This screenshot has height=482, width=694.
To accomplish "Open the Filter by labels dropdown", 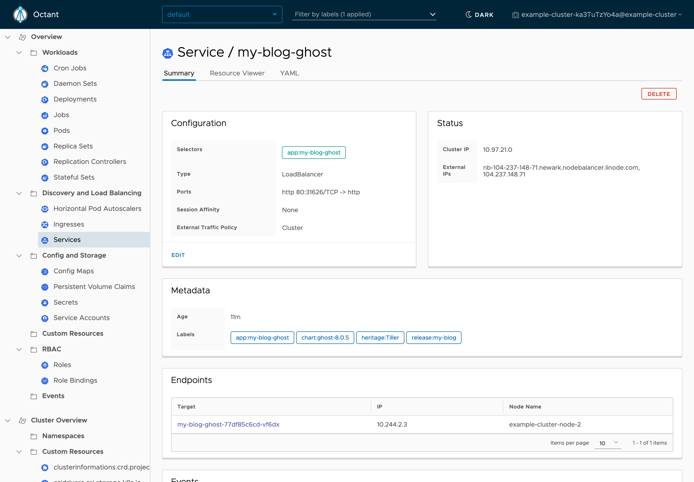I will [365, 15].
